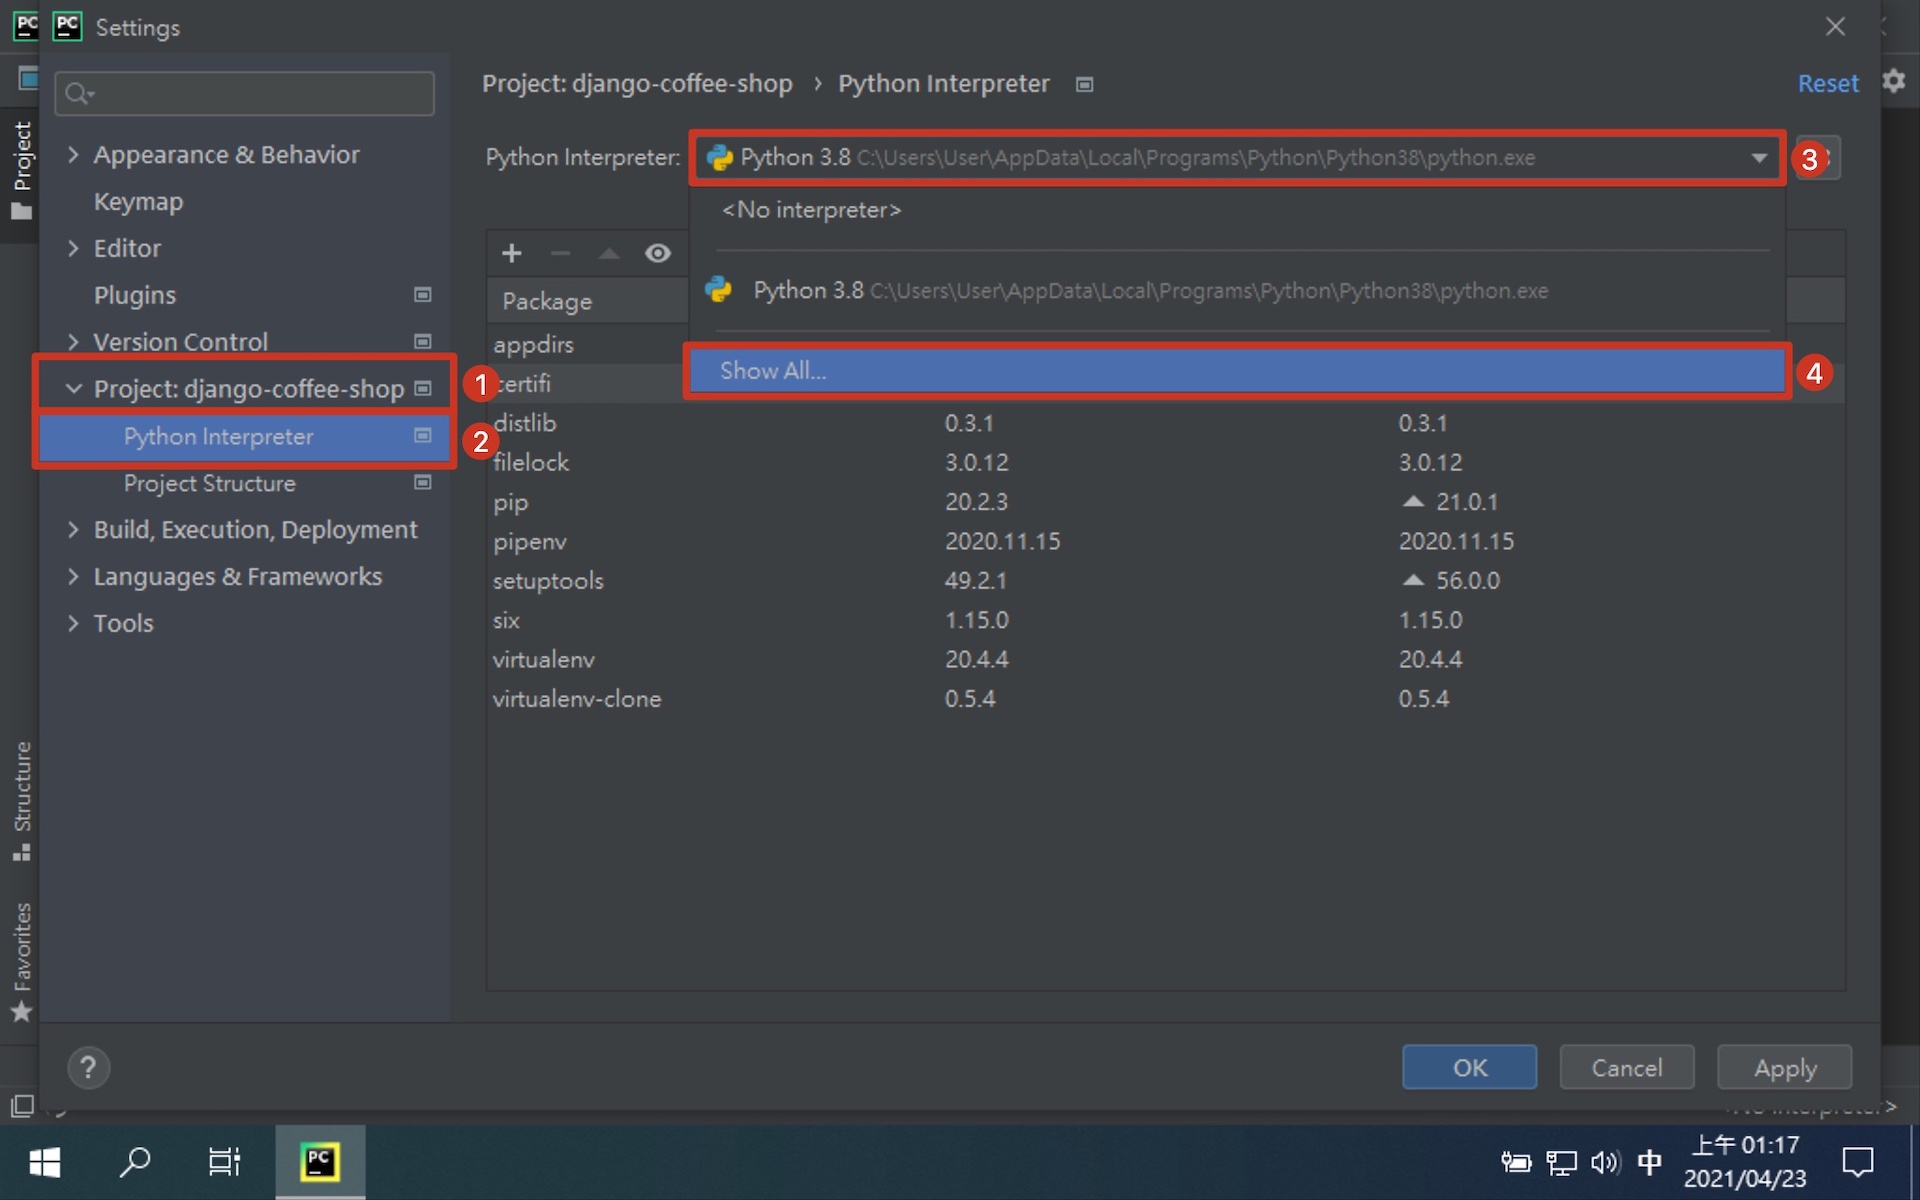Open Keymap settings
The height and width of the screenshot is (1200, 1920).
pos(138,201)
